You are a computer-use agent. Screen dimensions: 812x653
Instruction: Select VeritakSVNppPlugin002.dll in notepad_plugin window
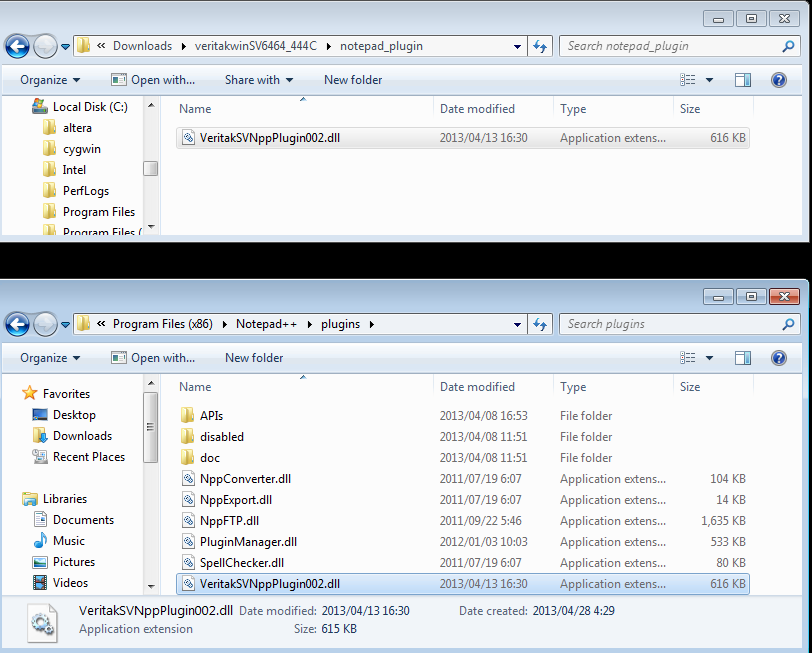click(x=462, y=138)
